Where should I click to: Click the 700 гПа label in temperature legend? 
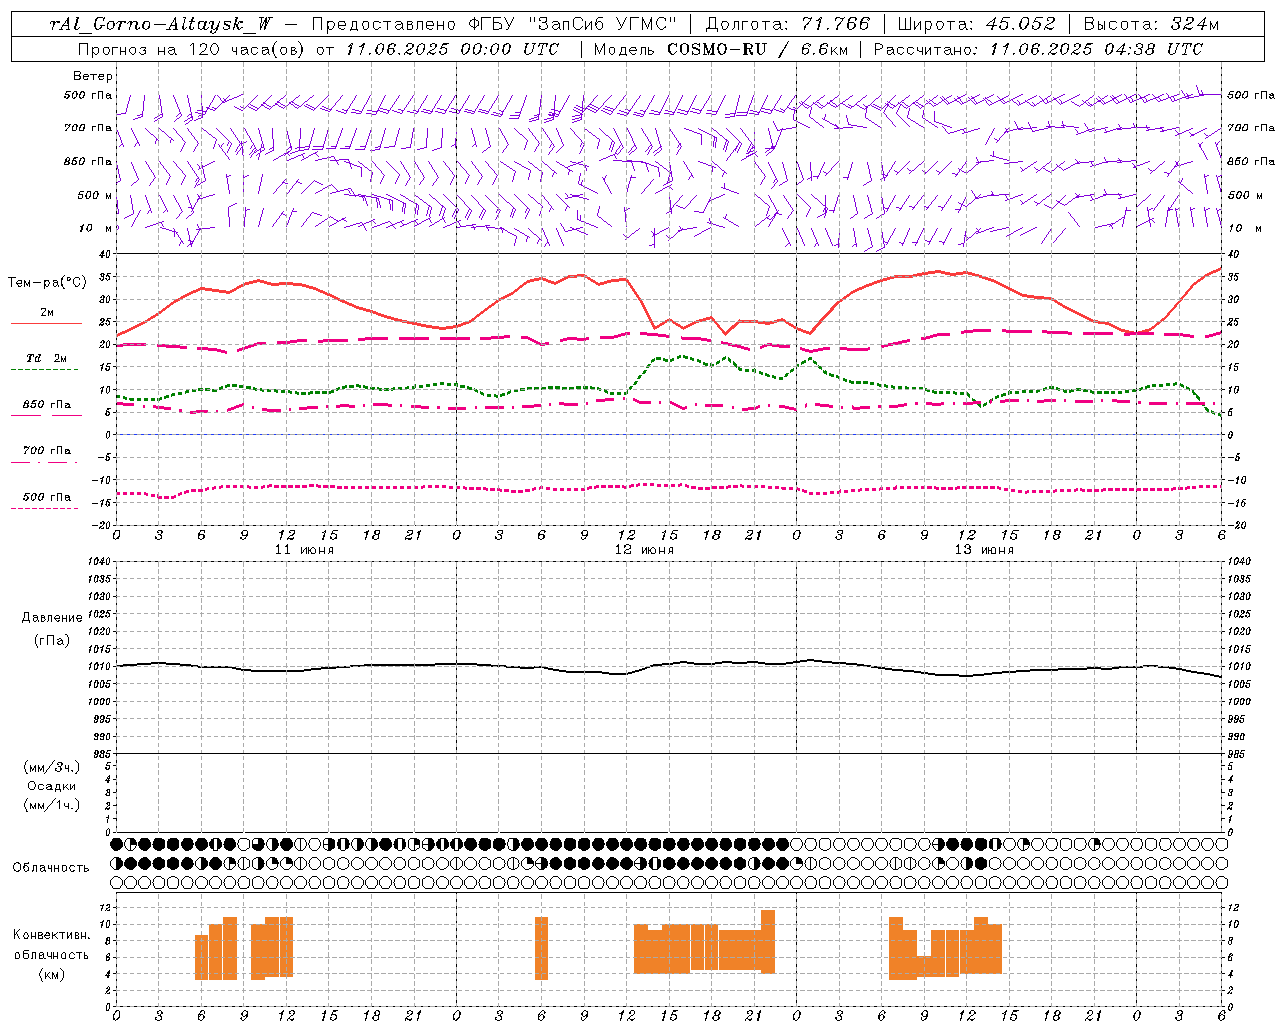click(x=47, y=451)
